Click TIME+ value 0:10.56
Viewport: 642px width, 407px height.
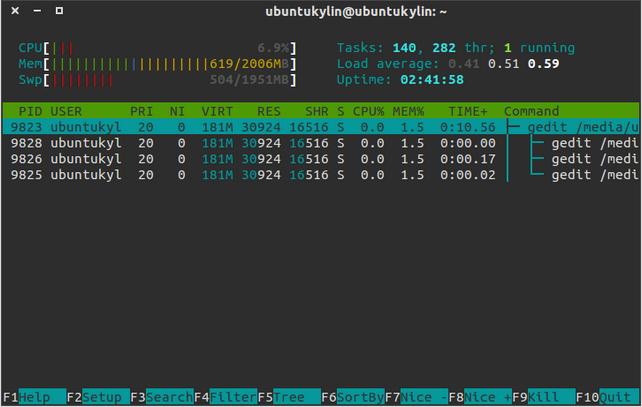tap(468, 127)
